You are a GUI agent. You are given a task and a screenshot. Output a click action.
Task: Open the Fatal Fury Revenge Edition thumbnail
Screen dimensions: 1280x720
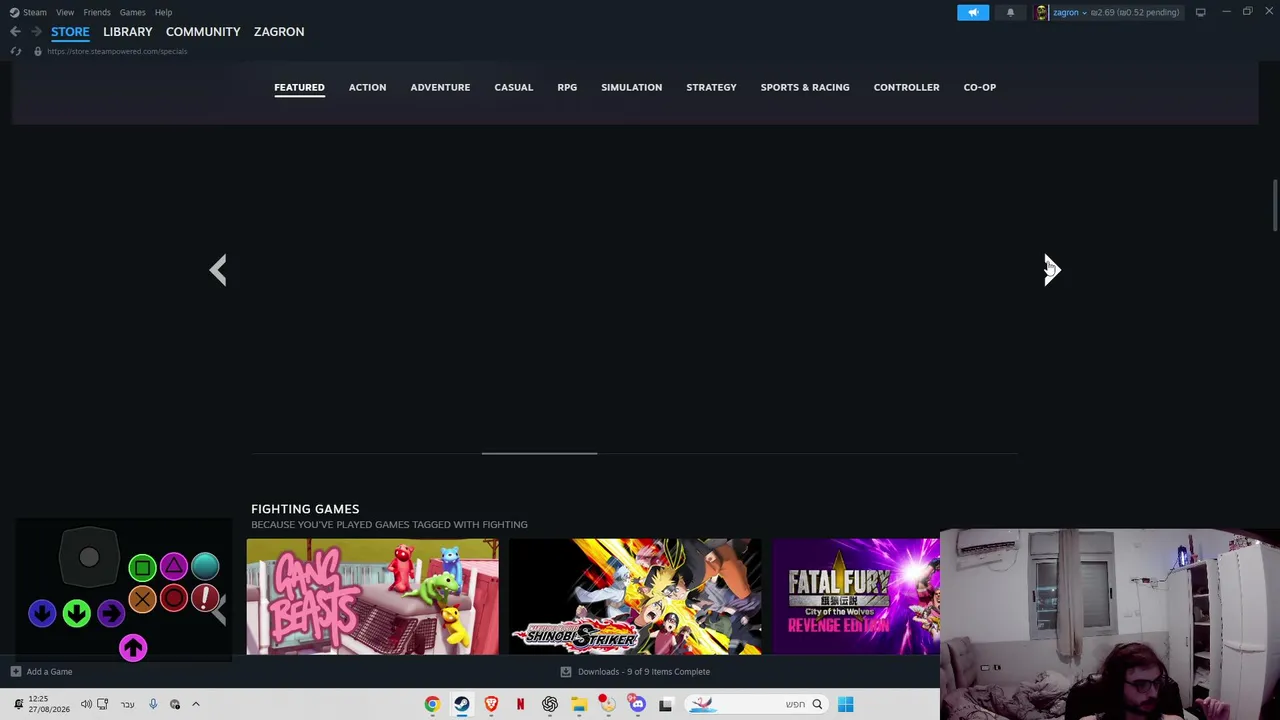tap(856, 597)
